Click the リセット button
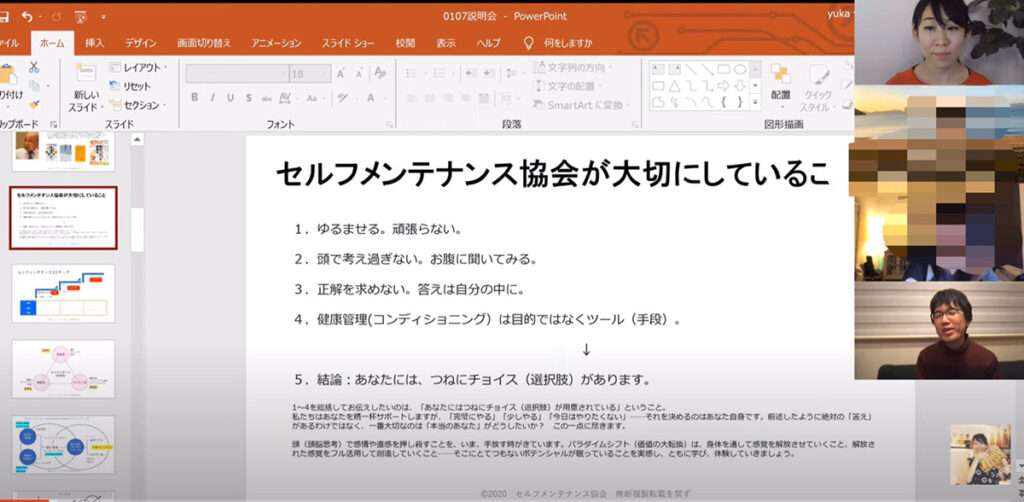This screenshot has height=502, width=1024. tap(129, 86)
